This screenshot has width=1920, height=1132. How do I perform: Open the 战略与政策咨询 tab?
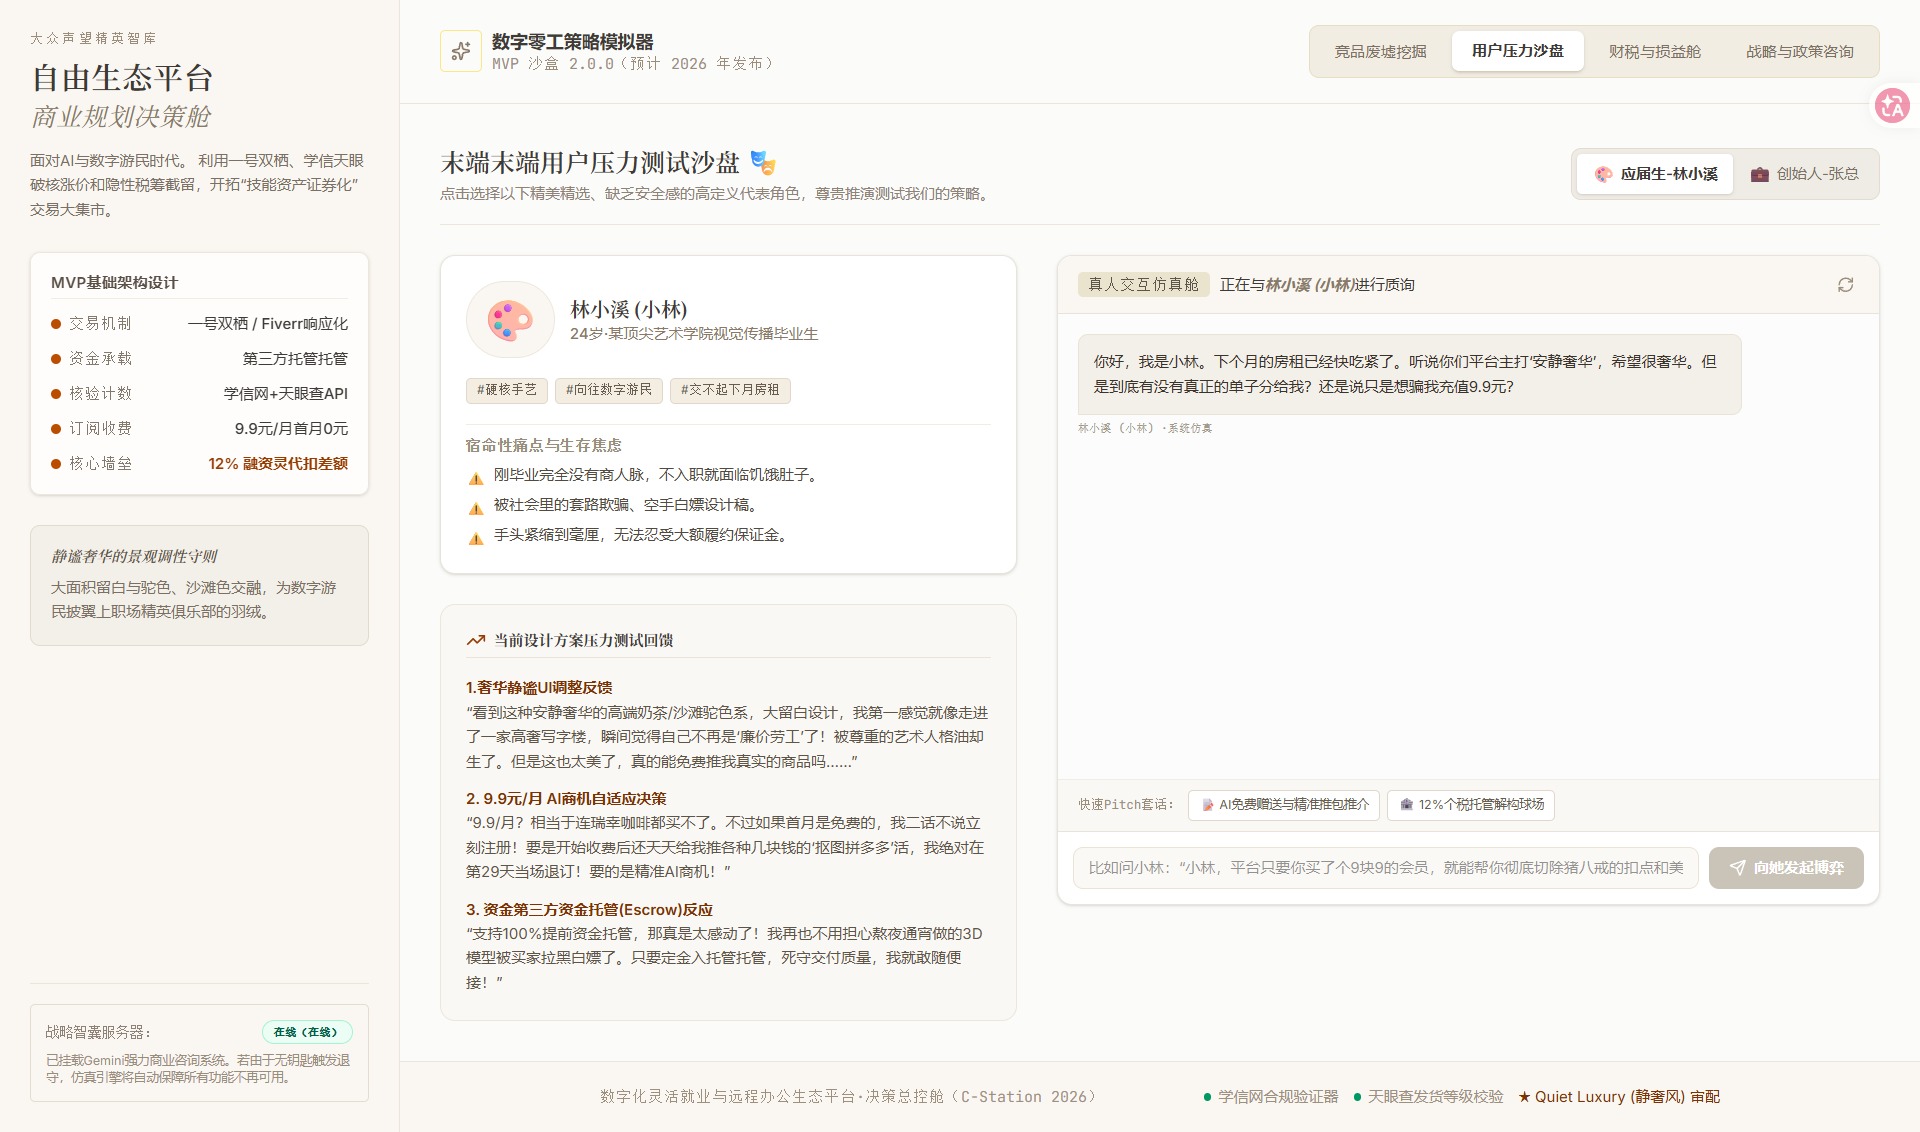click(x=1799, y=51)
